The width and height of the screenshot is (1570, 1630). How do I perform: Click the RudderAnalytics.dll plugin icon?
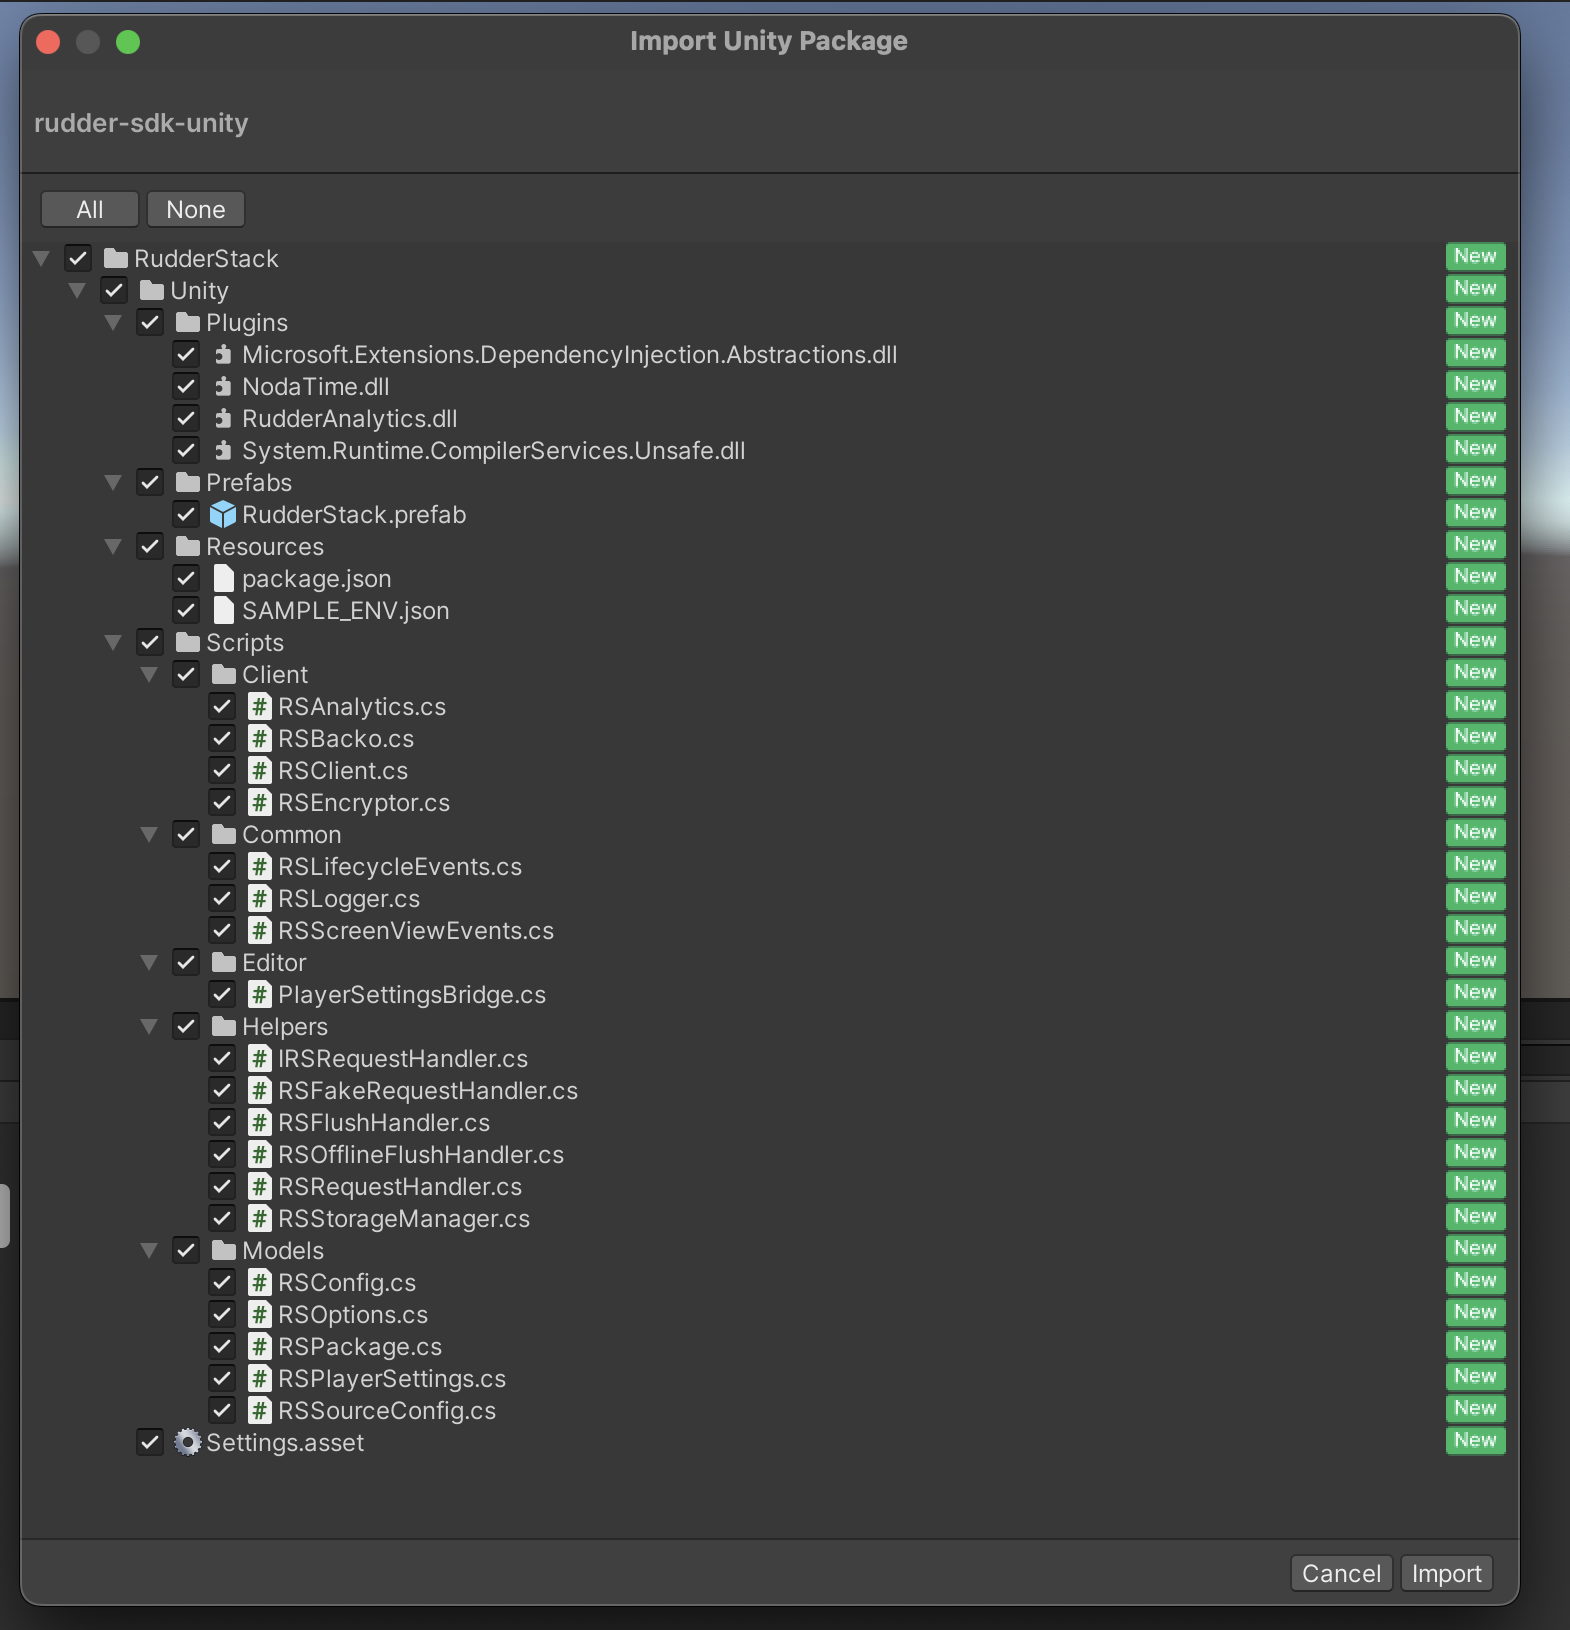click(223, 419)
